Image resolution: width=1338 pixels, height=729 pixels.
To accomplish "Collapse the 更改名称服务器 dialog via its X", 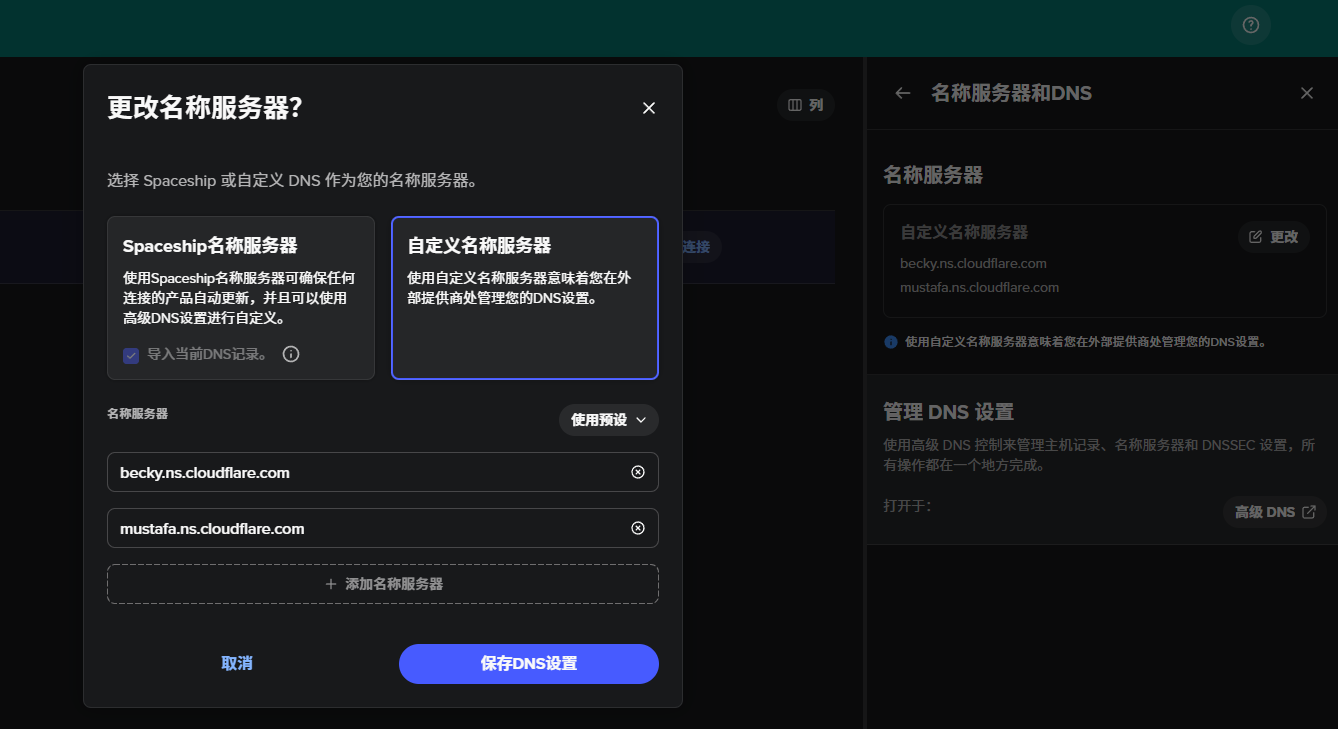I will tap(648, 107).
